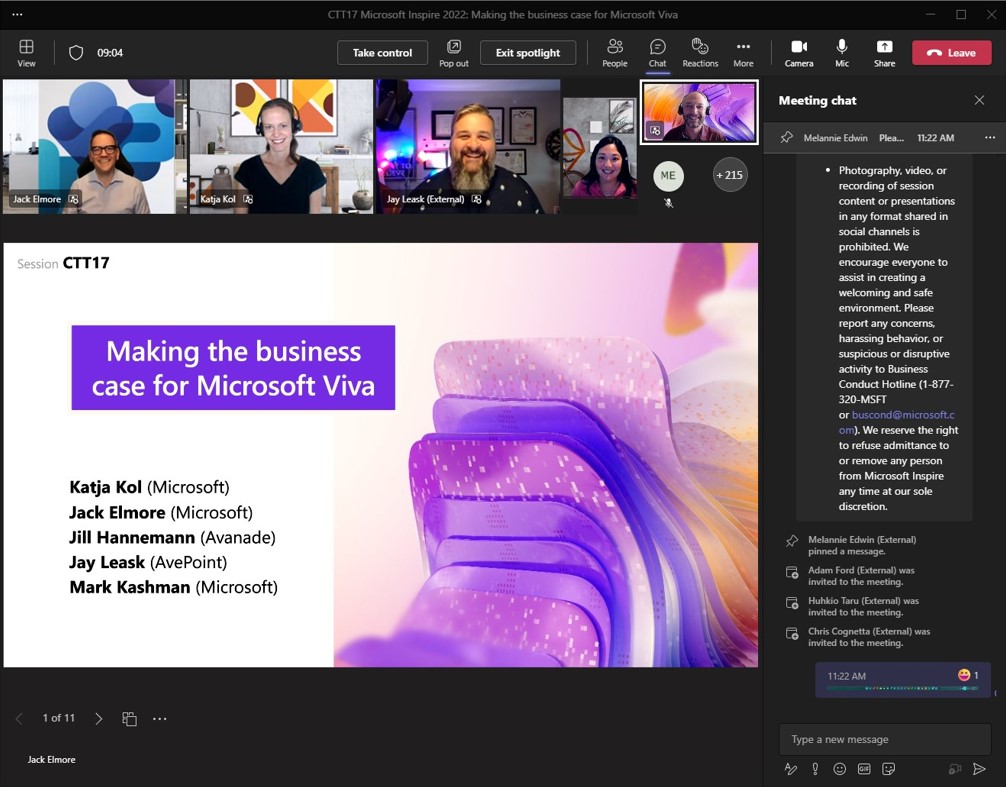Image resolution: width=1006 pixels, height=787 pixels.
Task: Leave the meeting
Action: pyautogui.click(x=951, y=53)
